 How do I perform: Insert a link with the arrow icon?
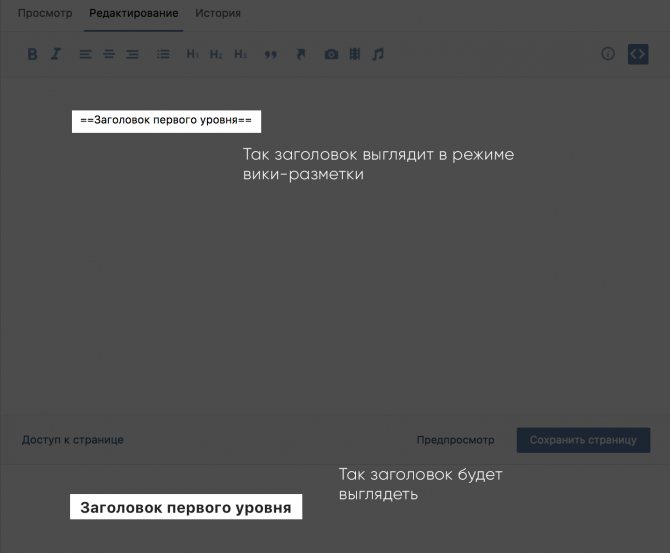coord(301,54)
